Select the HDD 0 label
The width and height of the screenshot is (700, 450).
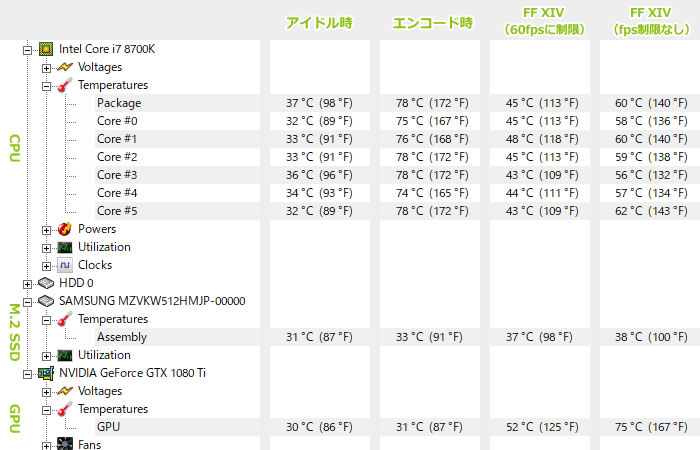click(x=76, y=283)
